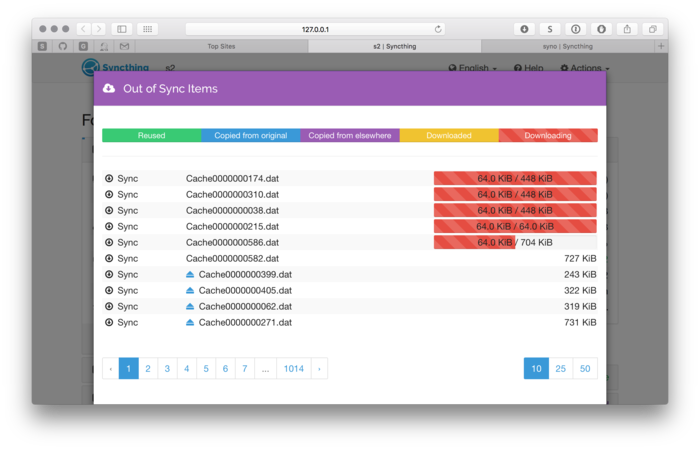Open the mail envelope pinned tab
The height and width of the screenshot is (450, 700).
click(x=125, y=46)
